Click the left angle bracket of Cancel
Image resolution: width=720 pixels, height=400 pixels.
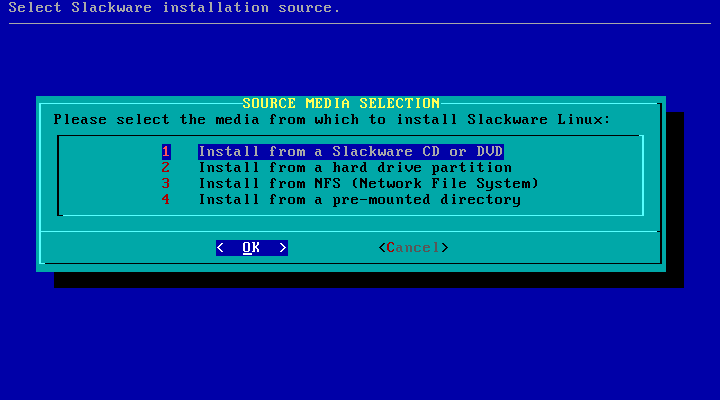pyautogui.click(x=382, y=247)
